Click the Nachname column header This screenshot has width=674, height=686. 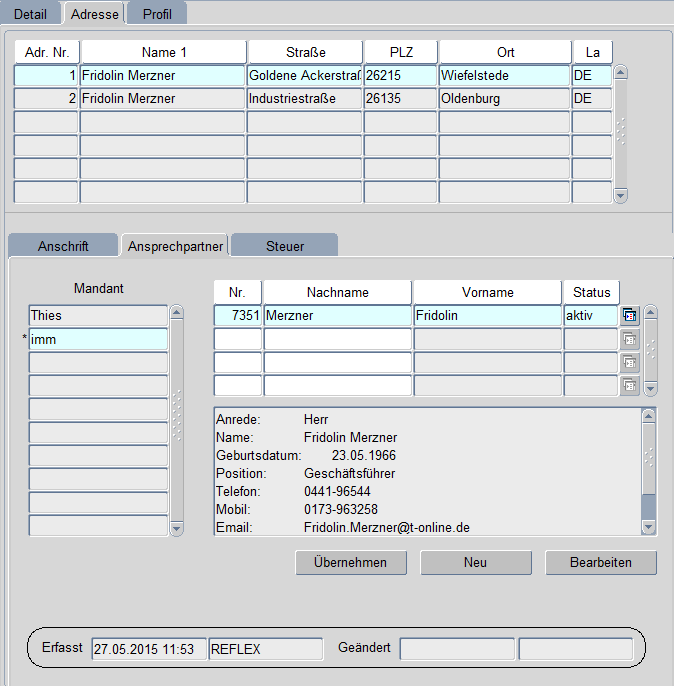click(337, 292)
